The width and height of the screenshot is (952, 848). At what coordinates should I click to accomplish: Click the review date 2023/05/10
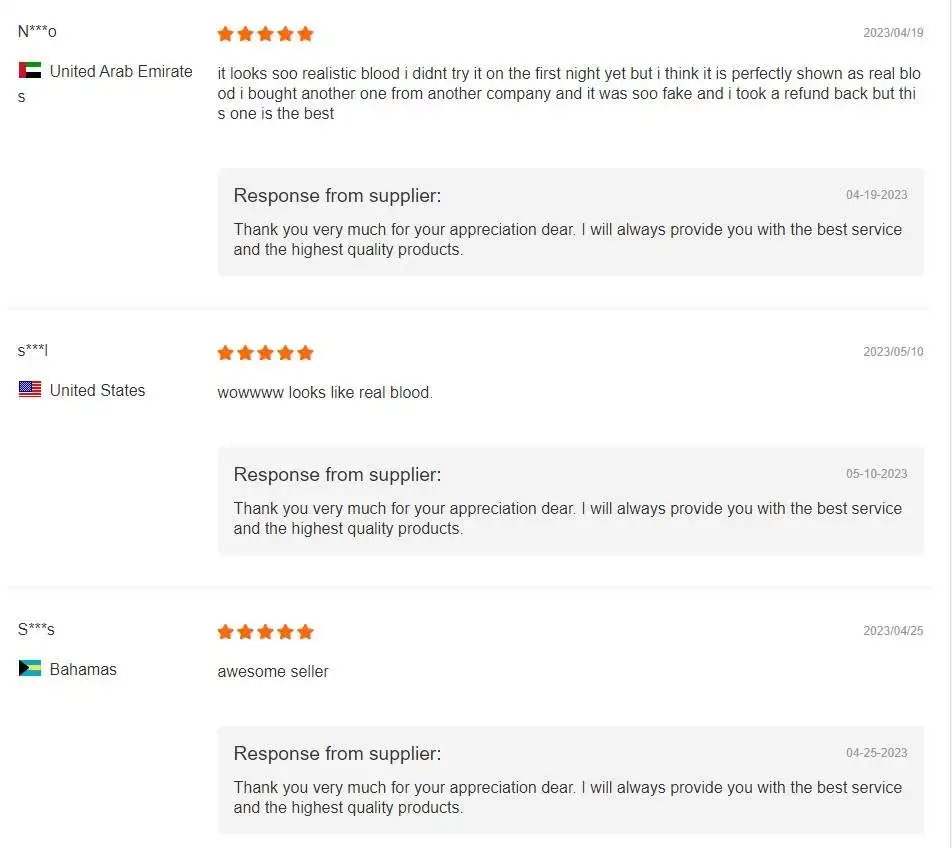pyautogui.click(x=893, y=352)
